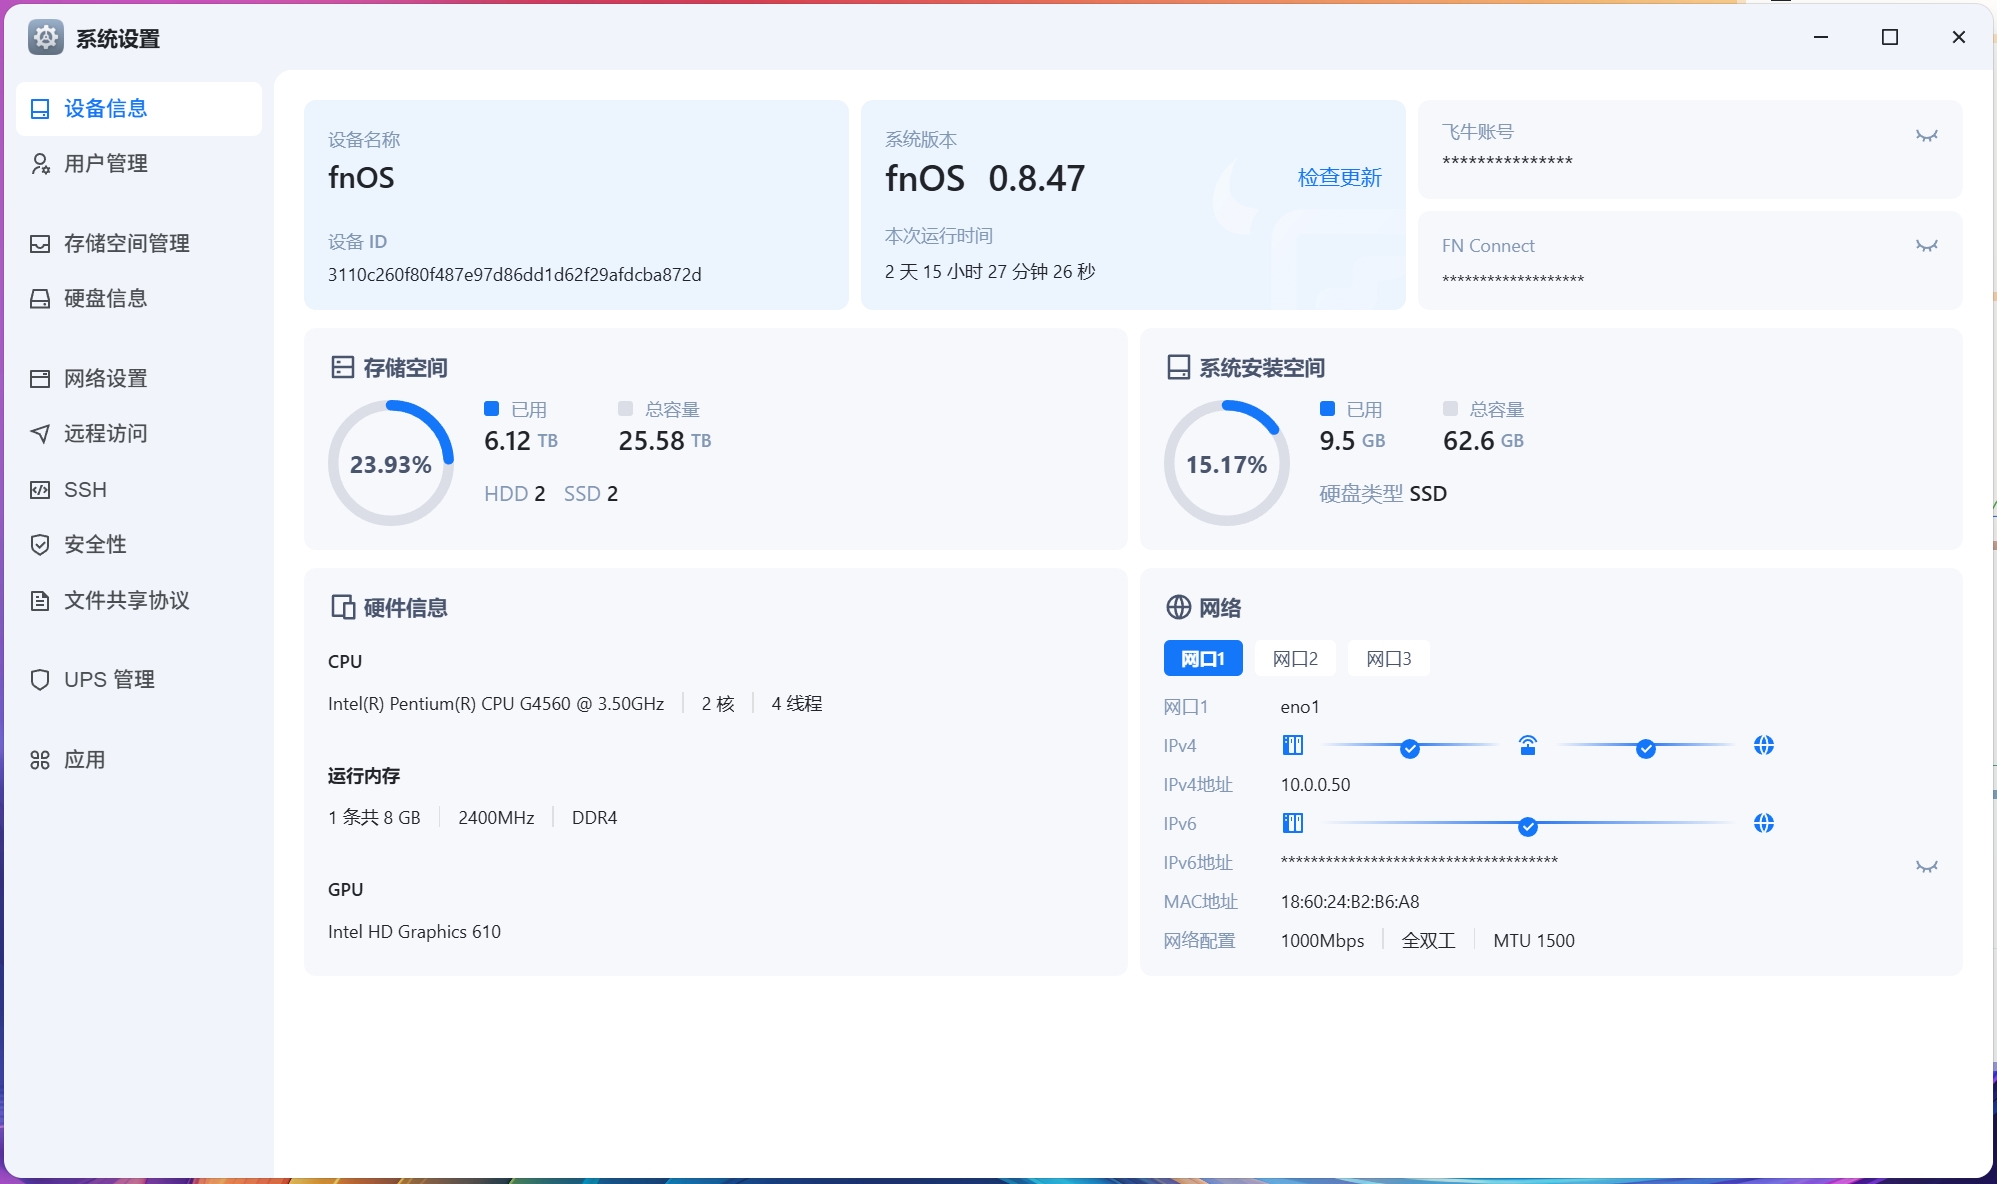Click the 硬件信息 device icon
This screenshot has width=1997, height=1184.
pyautogui.click(x=342, y=608)
